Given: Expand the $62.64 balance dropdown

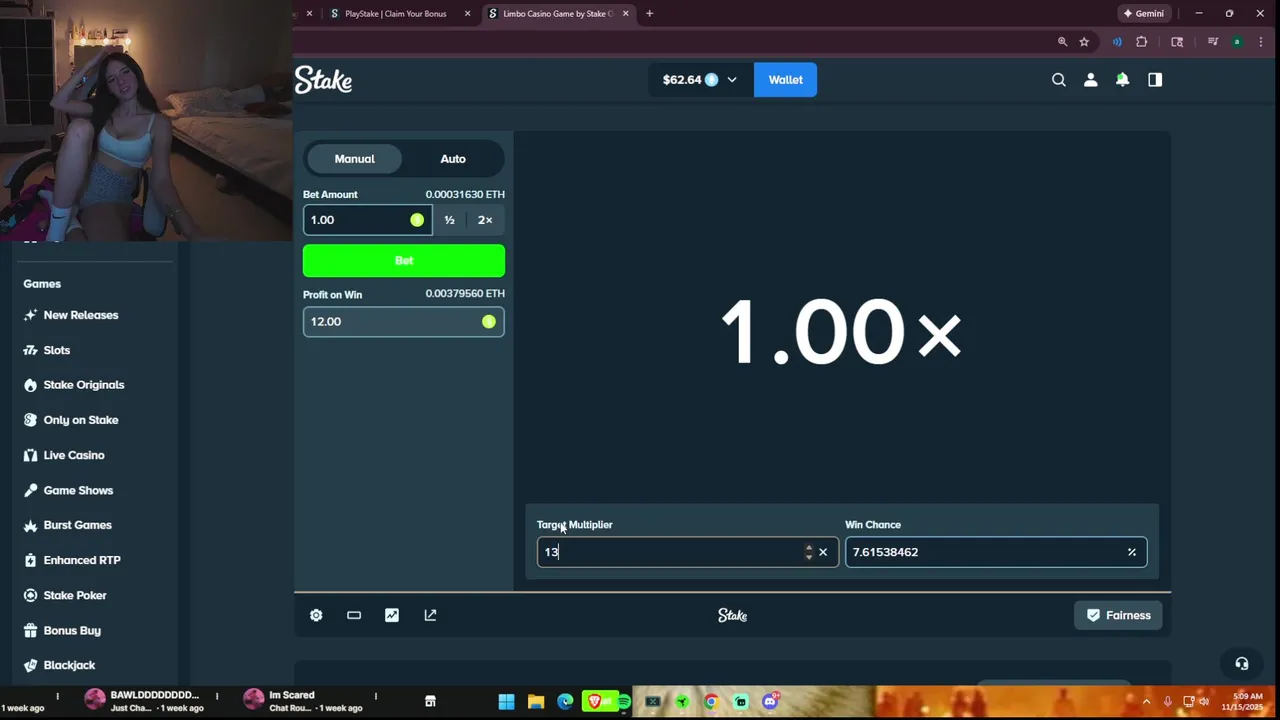Looking at the screenshot, I should pos(732,80).
